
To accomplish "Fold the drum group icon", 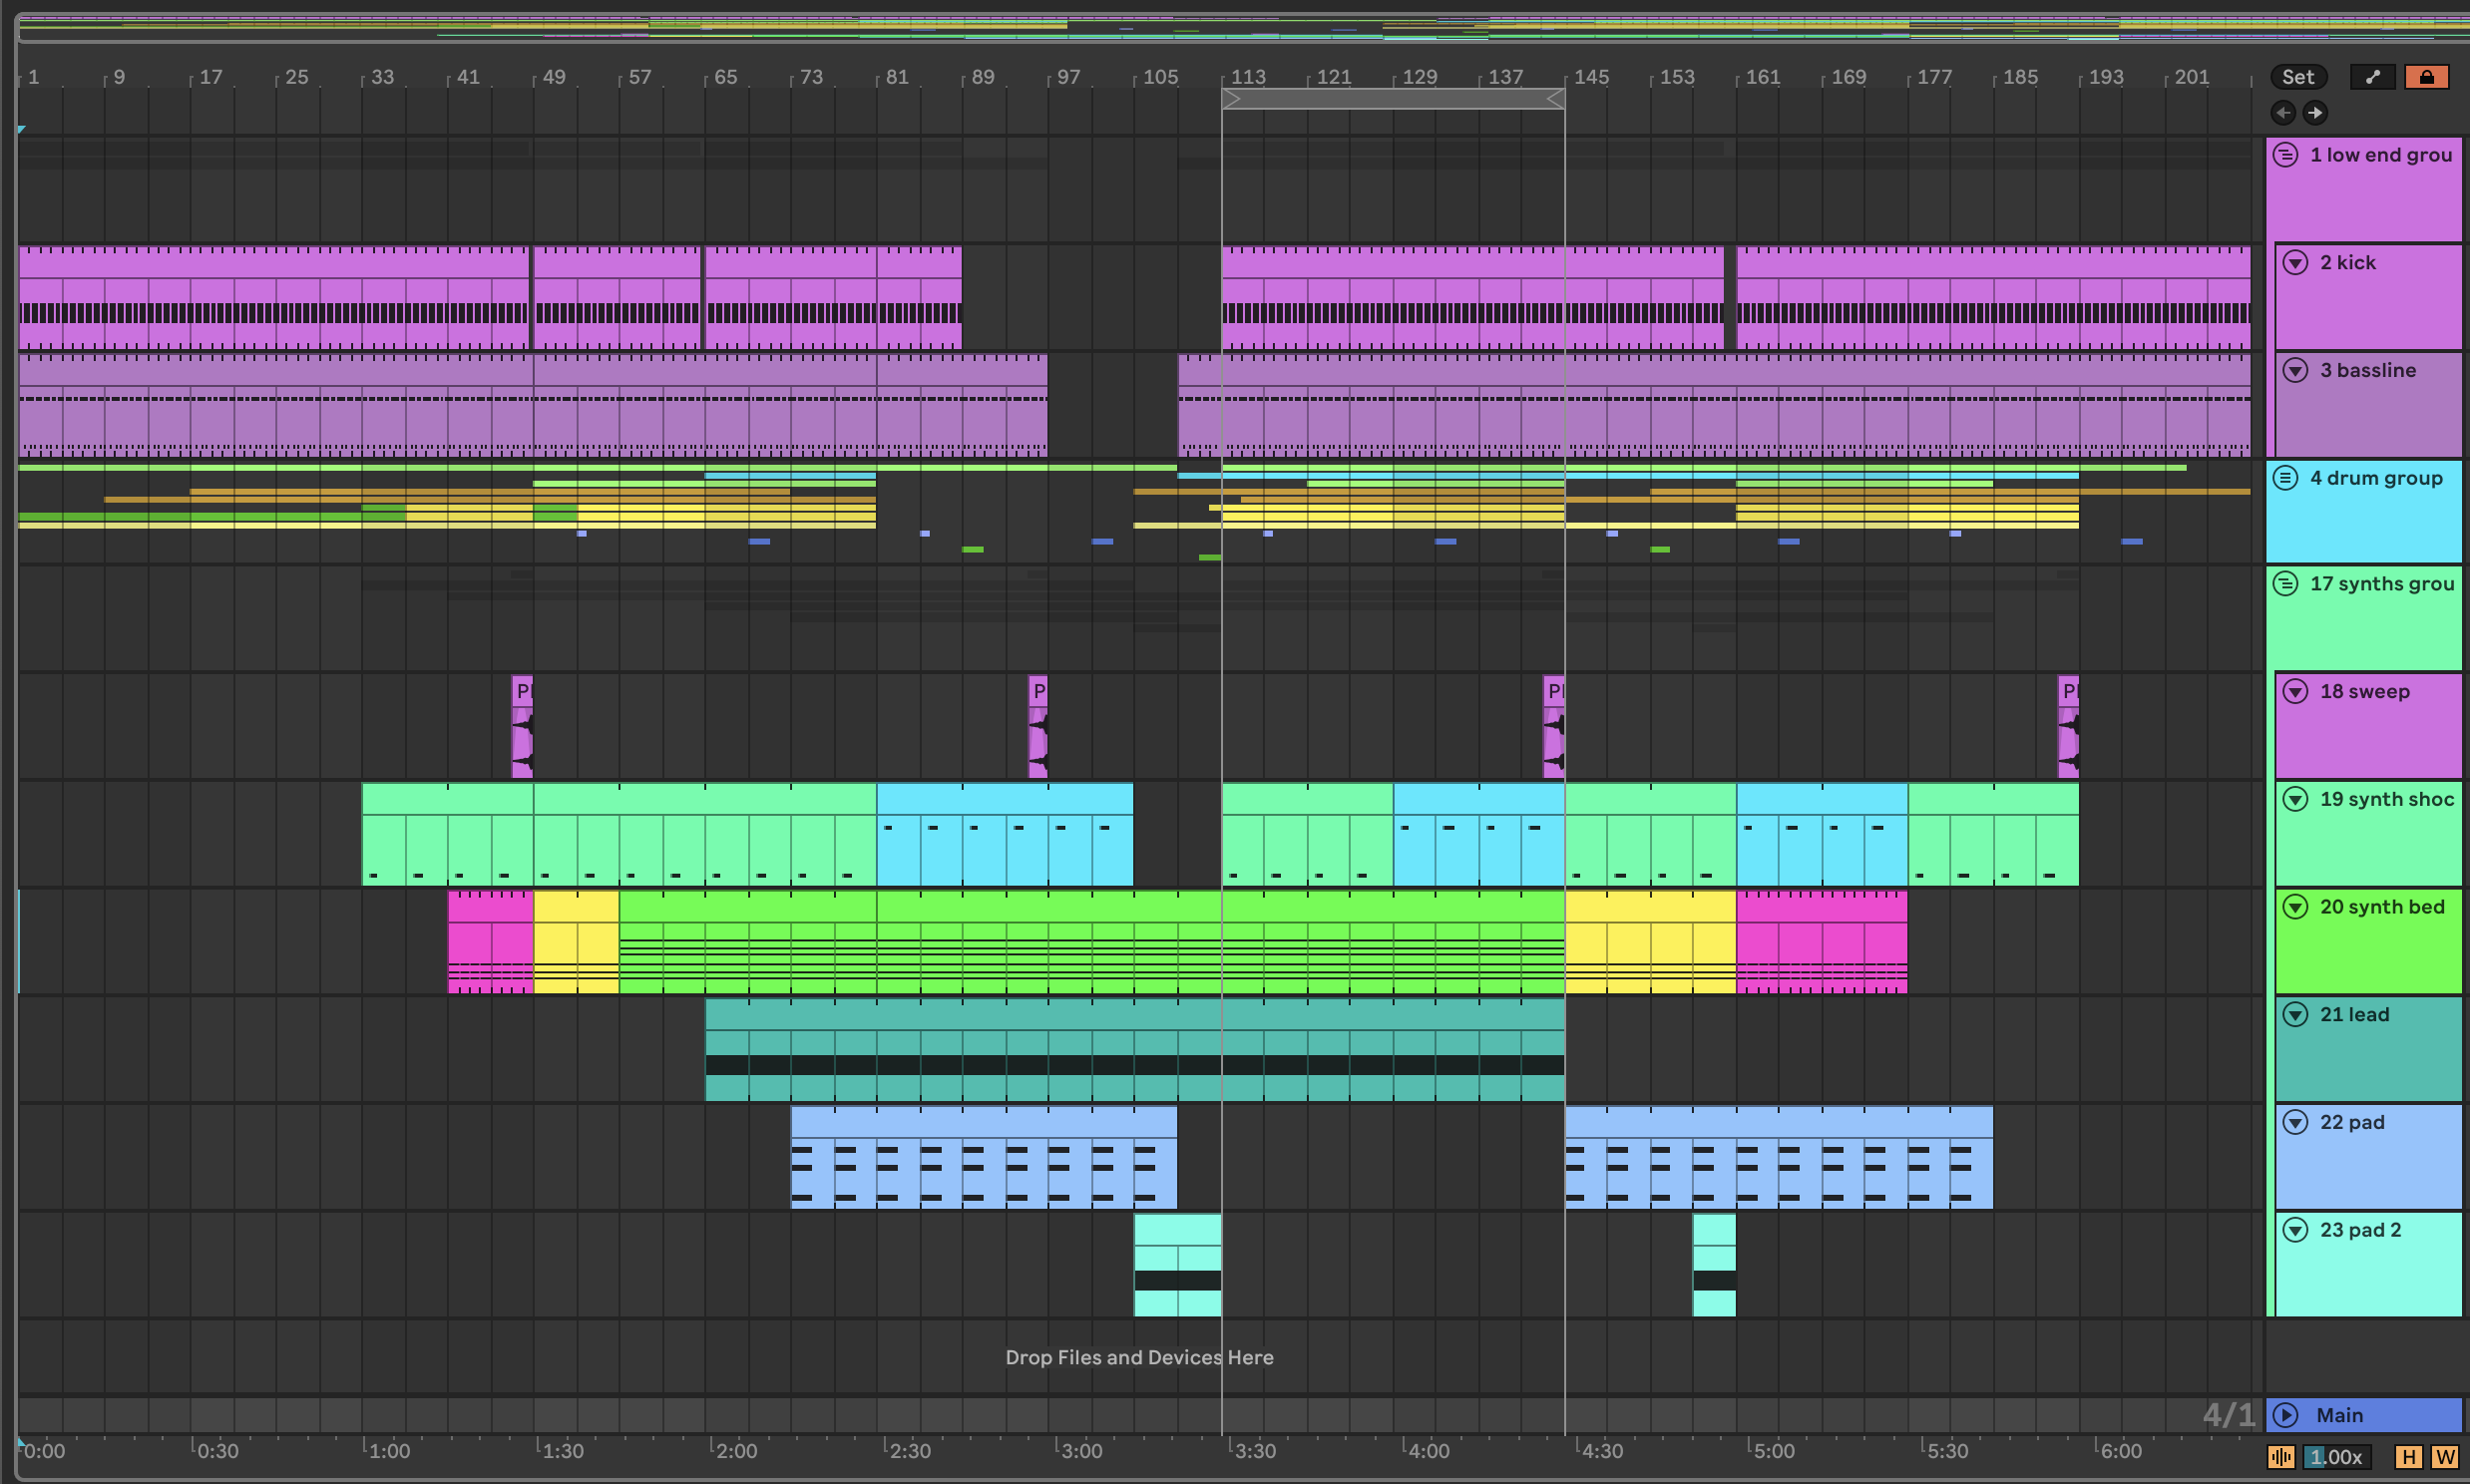I will coord(2286,478).
